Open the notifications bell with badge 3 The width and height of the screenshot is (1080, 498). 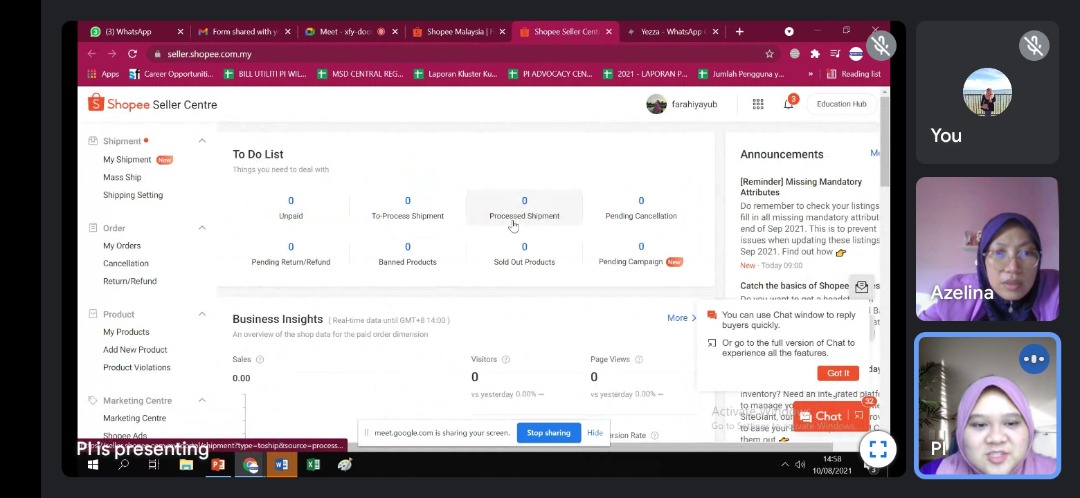click(789, 104)
